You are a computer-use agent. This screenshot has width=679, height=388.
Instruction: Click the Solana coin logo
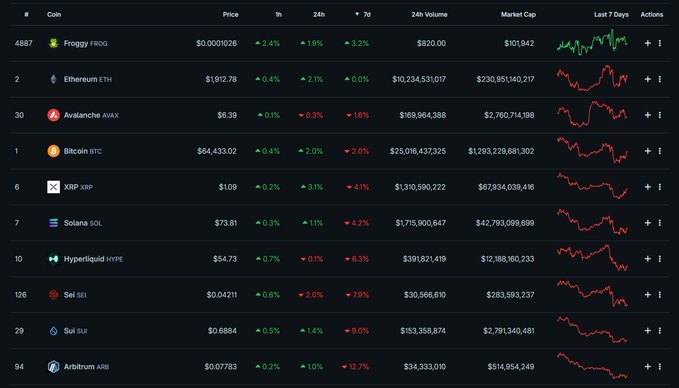pos(53,223)
